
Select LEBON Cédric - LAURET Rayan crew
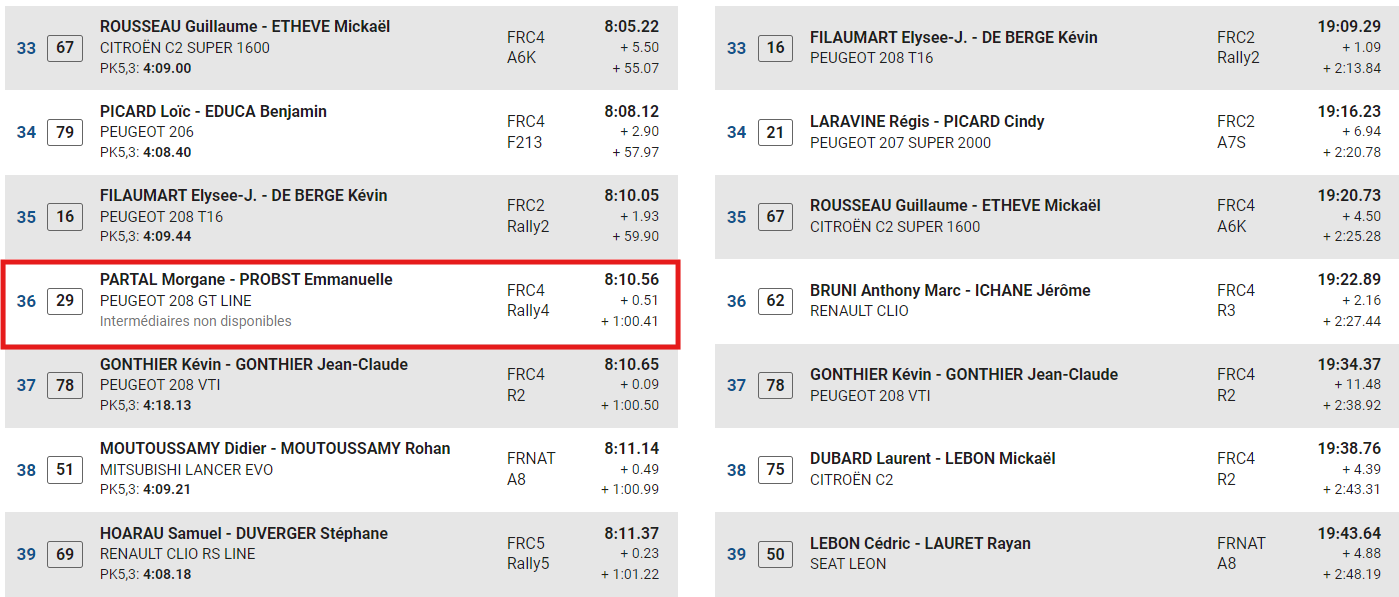tap(920, 543)
